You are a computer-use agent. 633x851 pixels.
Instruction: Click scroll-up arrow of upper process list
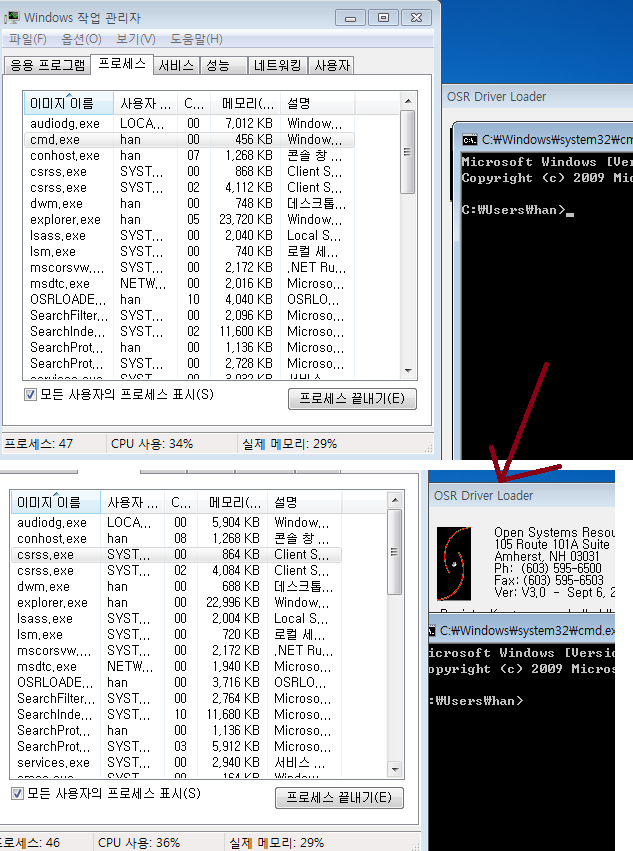tap(408, 101)
